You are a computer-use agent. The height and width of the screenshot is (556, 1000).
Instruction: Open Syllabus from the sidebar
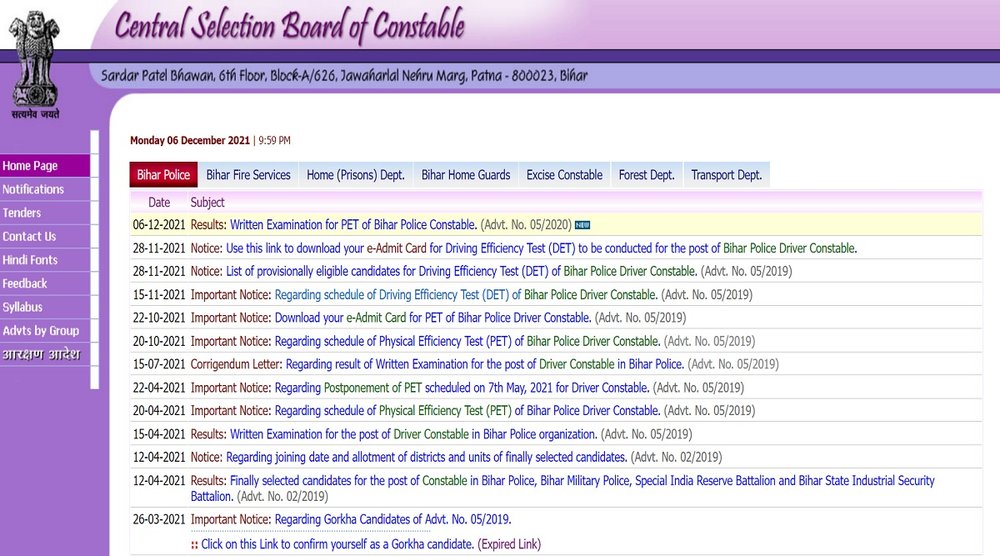coord(23,307)
